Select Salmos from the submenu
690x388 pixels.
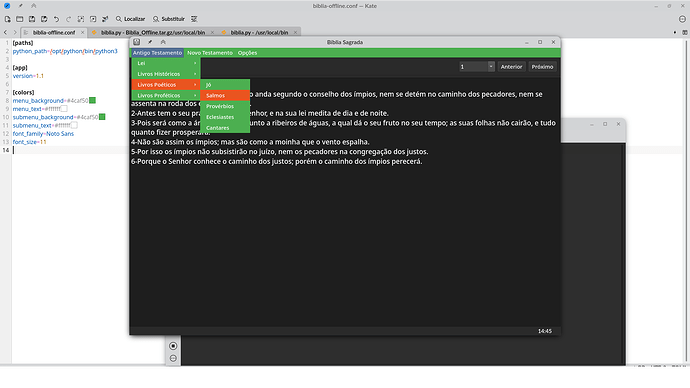coord(225,95)
